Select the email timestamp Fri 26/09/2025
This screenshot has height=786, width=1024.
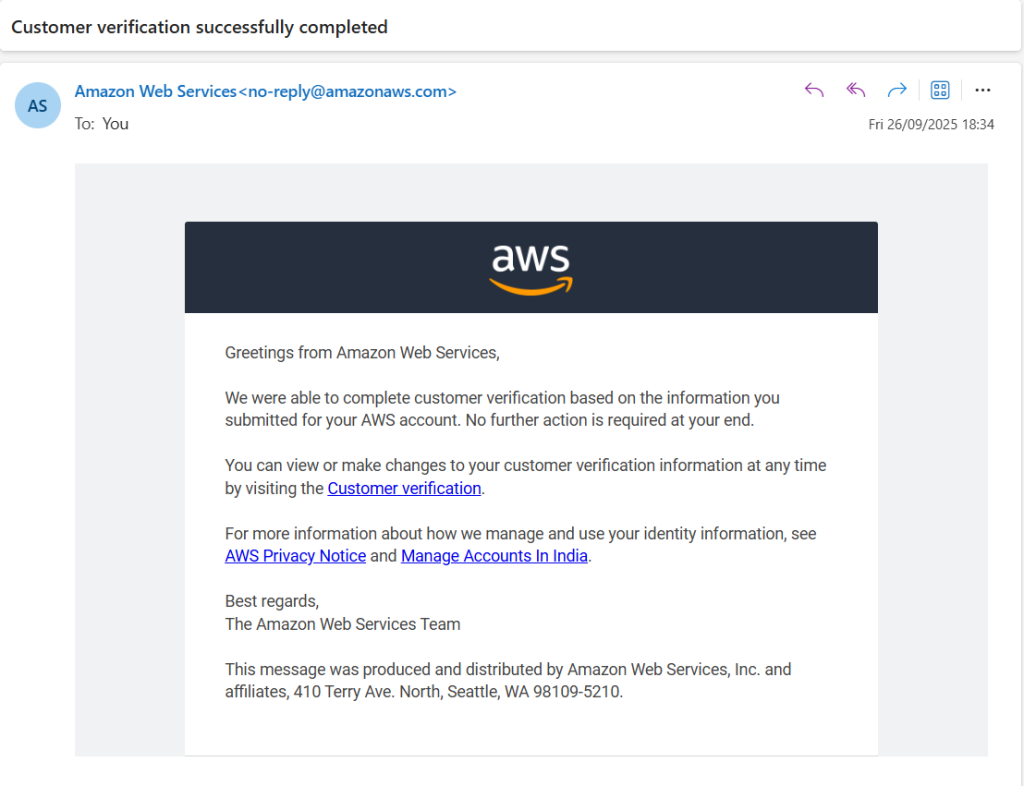coord(932,124)
